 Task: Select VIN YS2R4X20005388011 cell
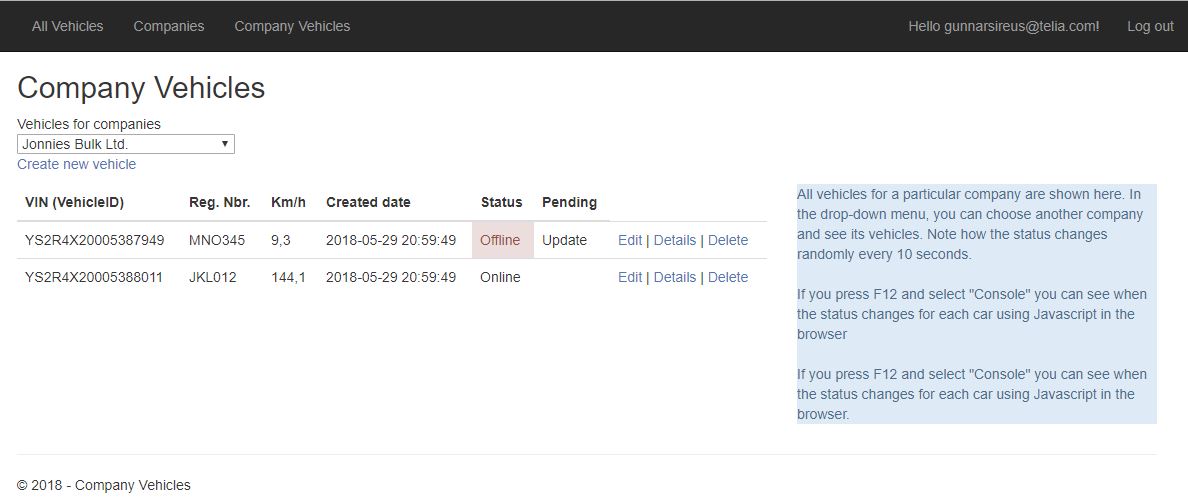pos(94,277)
